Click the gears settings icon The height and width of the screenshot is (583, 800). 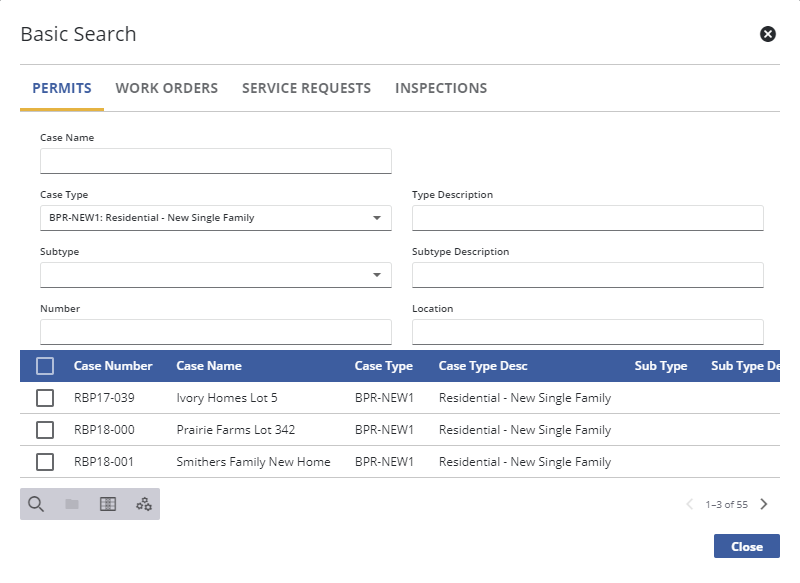coord(144,504)
